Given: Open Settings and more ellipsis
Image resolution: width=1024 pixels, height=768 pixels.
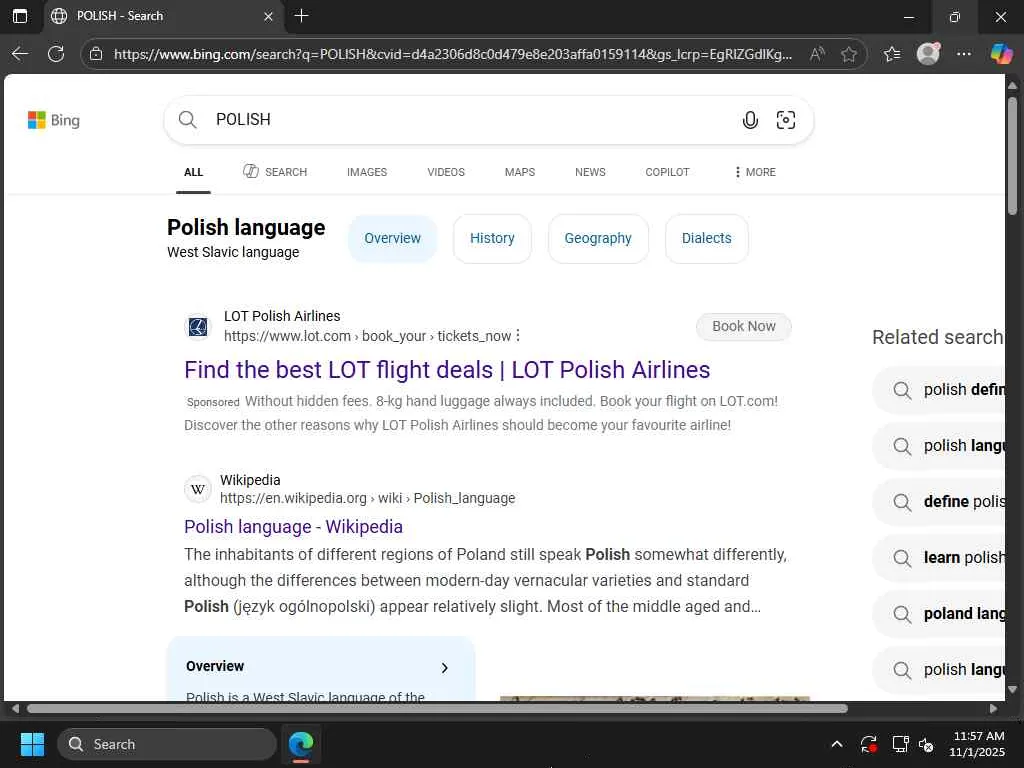Looking at the screenshot, I should tap(964, 54).
